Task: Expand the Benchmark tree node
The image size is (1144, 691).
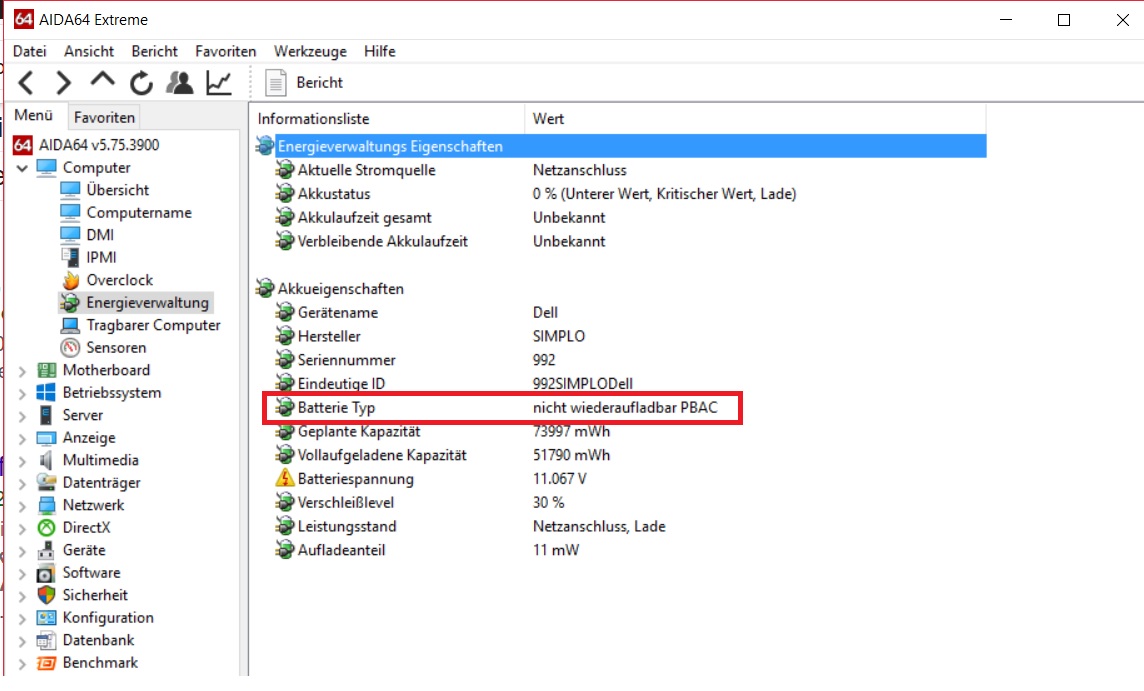Action: (x=23, y=664)
